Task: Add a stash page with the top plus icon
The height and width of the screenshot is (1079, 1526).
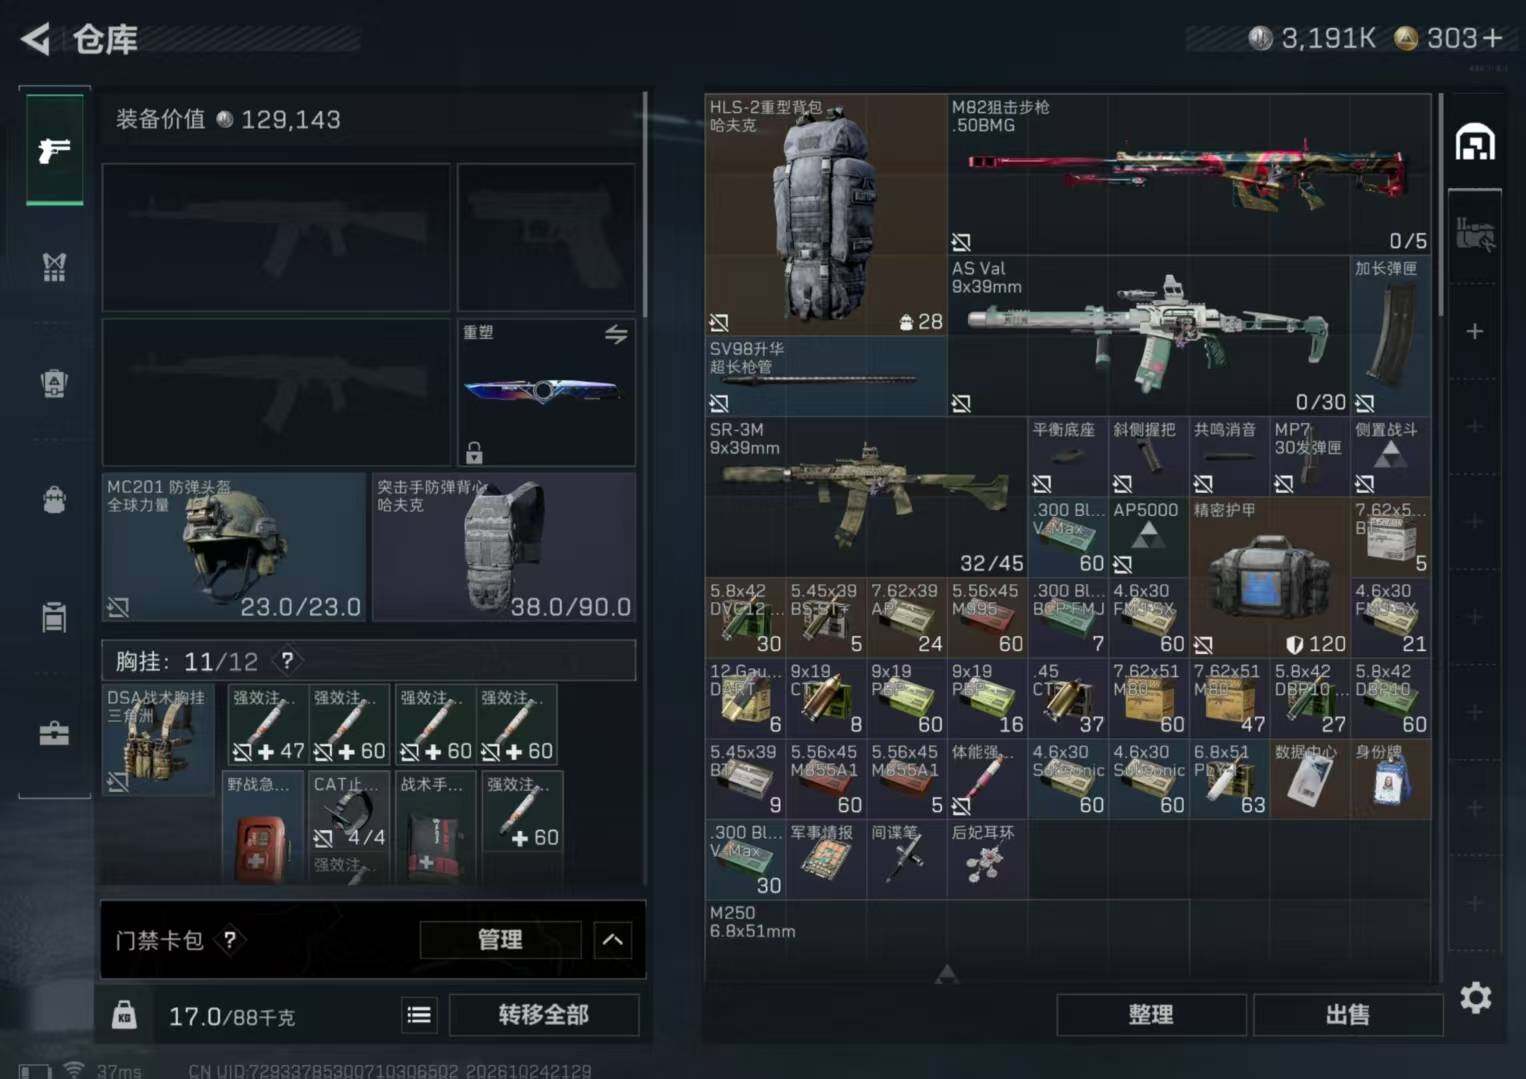Action: (x=1475, y=331)
